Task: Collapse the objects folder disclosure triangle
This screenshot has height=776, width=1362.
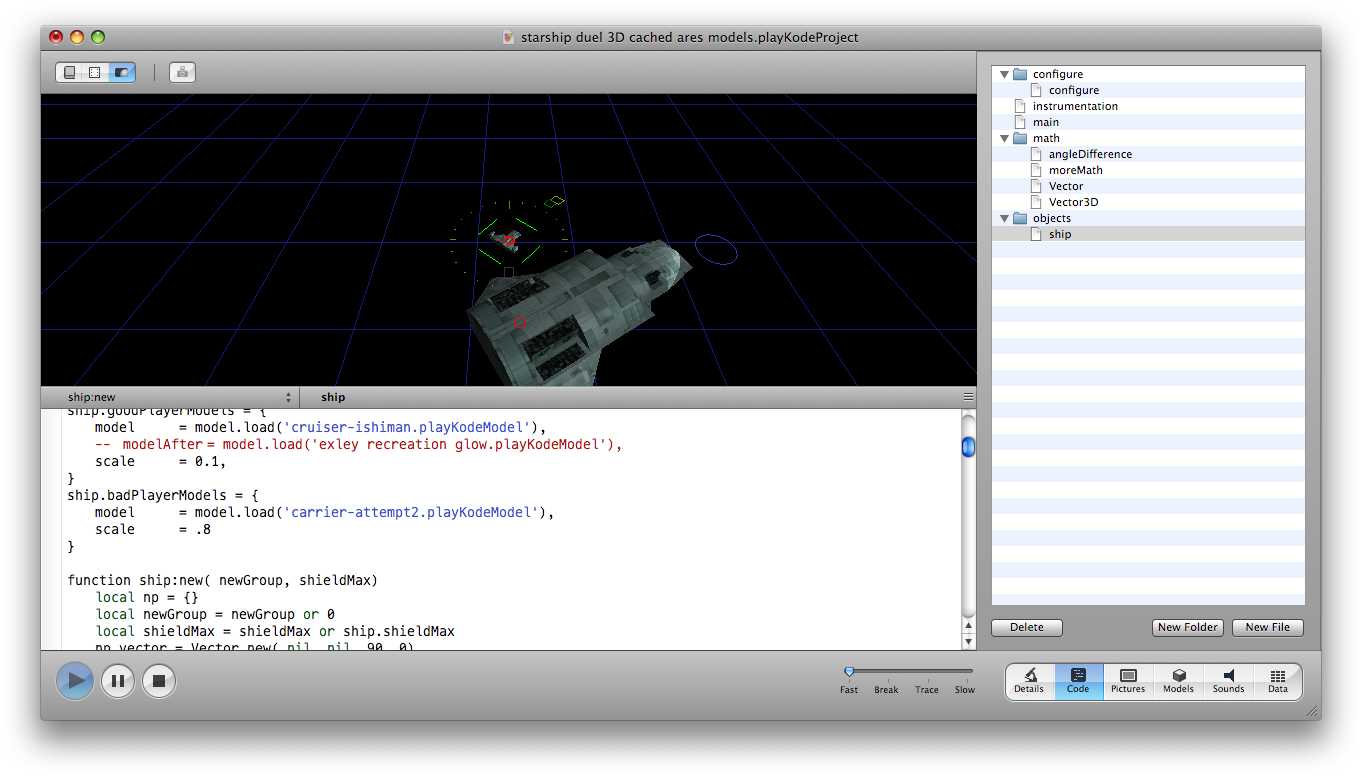Action: (1004, 218)
